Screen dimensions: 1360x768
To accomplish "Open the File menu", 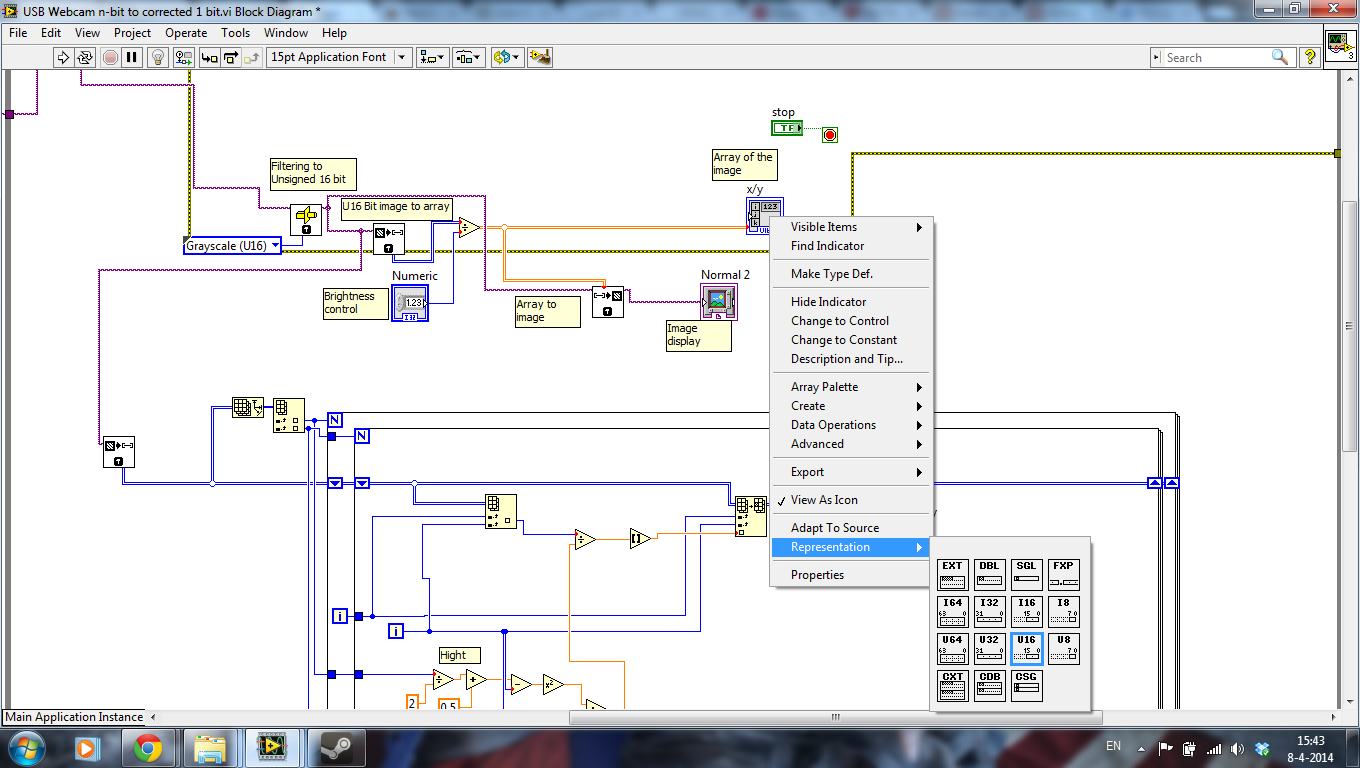I will [x=18, y=33].
